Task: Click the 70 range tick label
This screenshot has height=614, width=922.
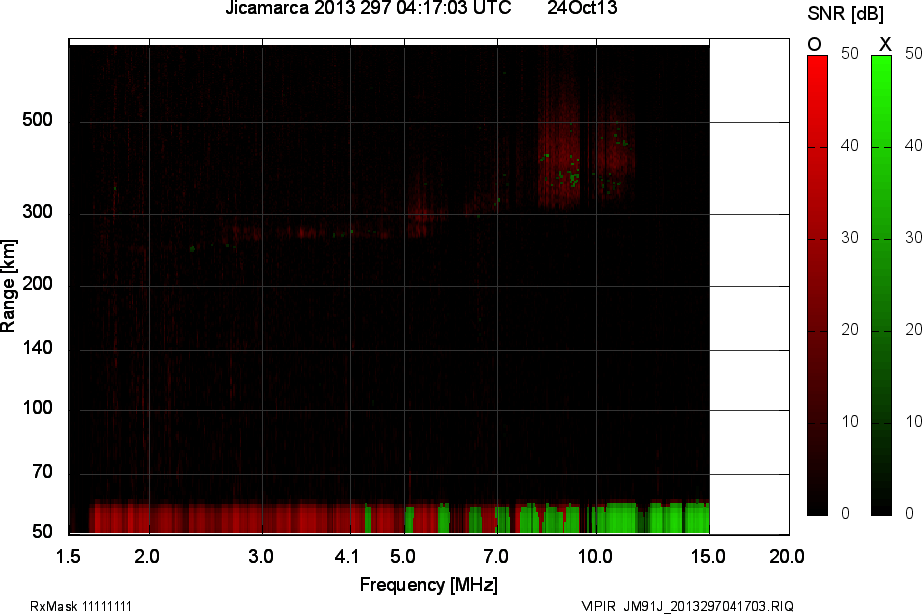Action: (x=42, y=473)
